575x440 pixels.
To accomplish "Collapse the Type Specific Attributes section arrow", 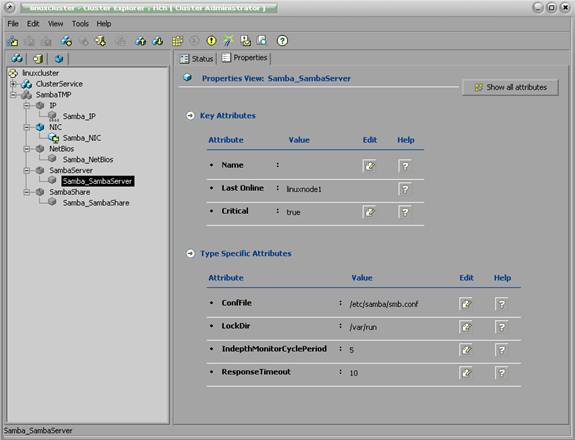I will pyautogui.click(x=190, y=254).
